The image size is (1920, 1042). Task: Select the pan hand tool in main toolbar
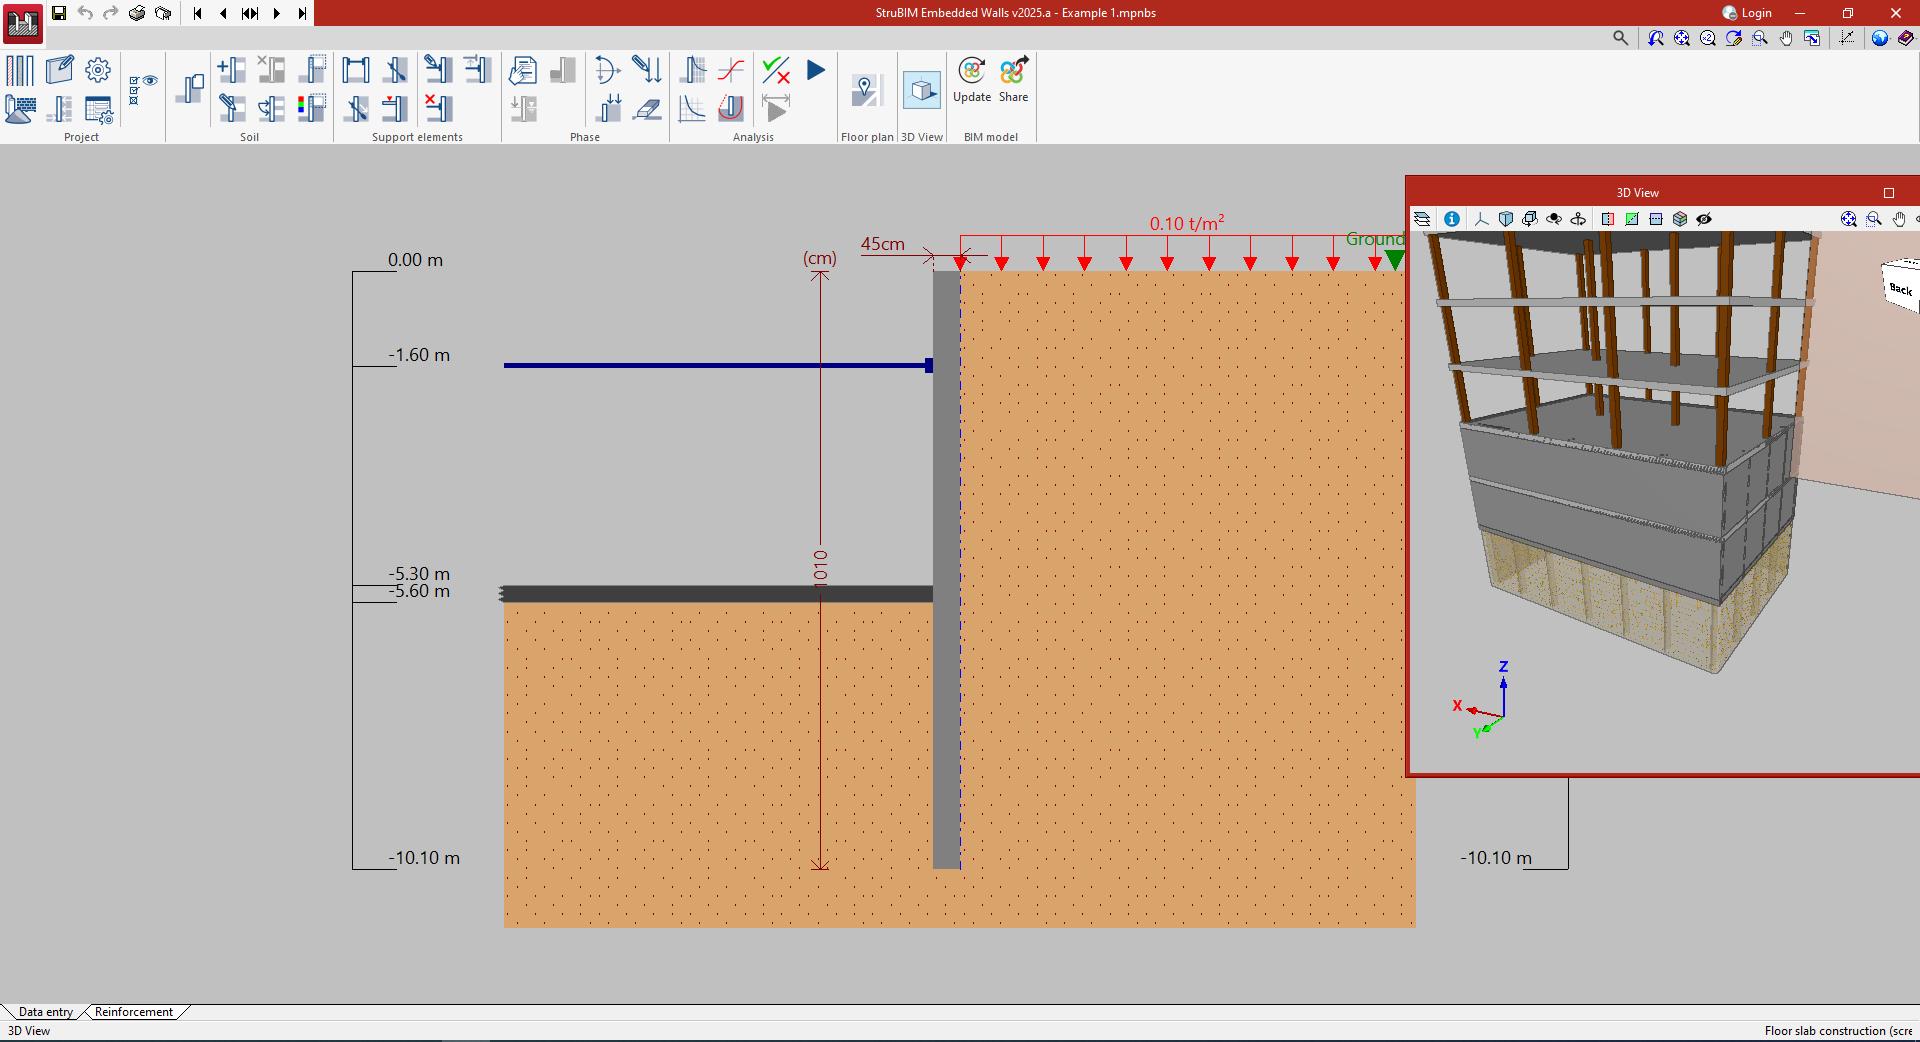pos(1786,38)
